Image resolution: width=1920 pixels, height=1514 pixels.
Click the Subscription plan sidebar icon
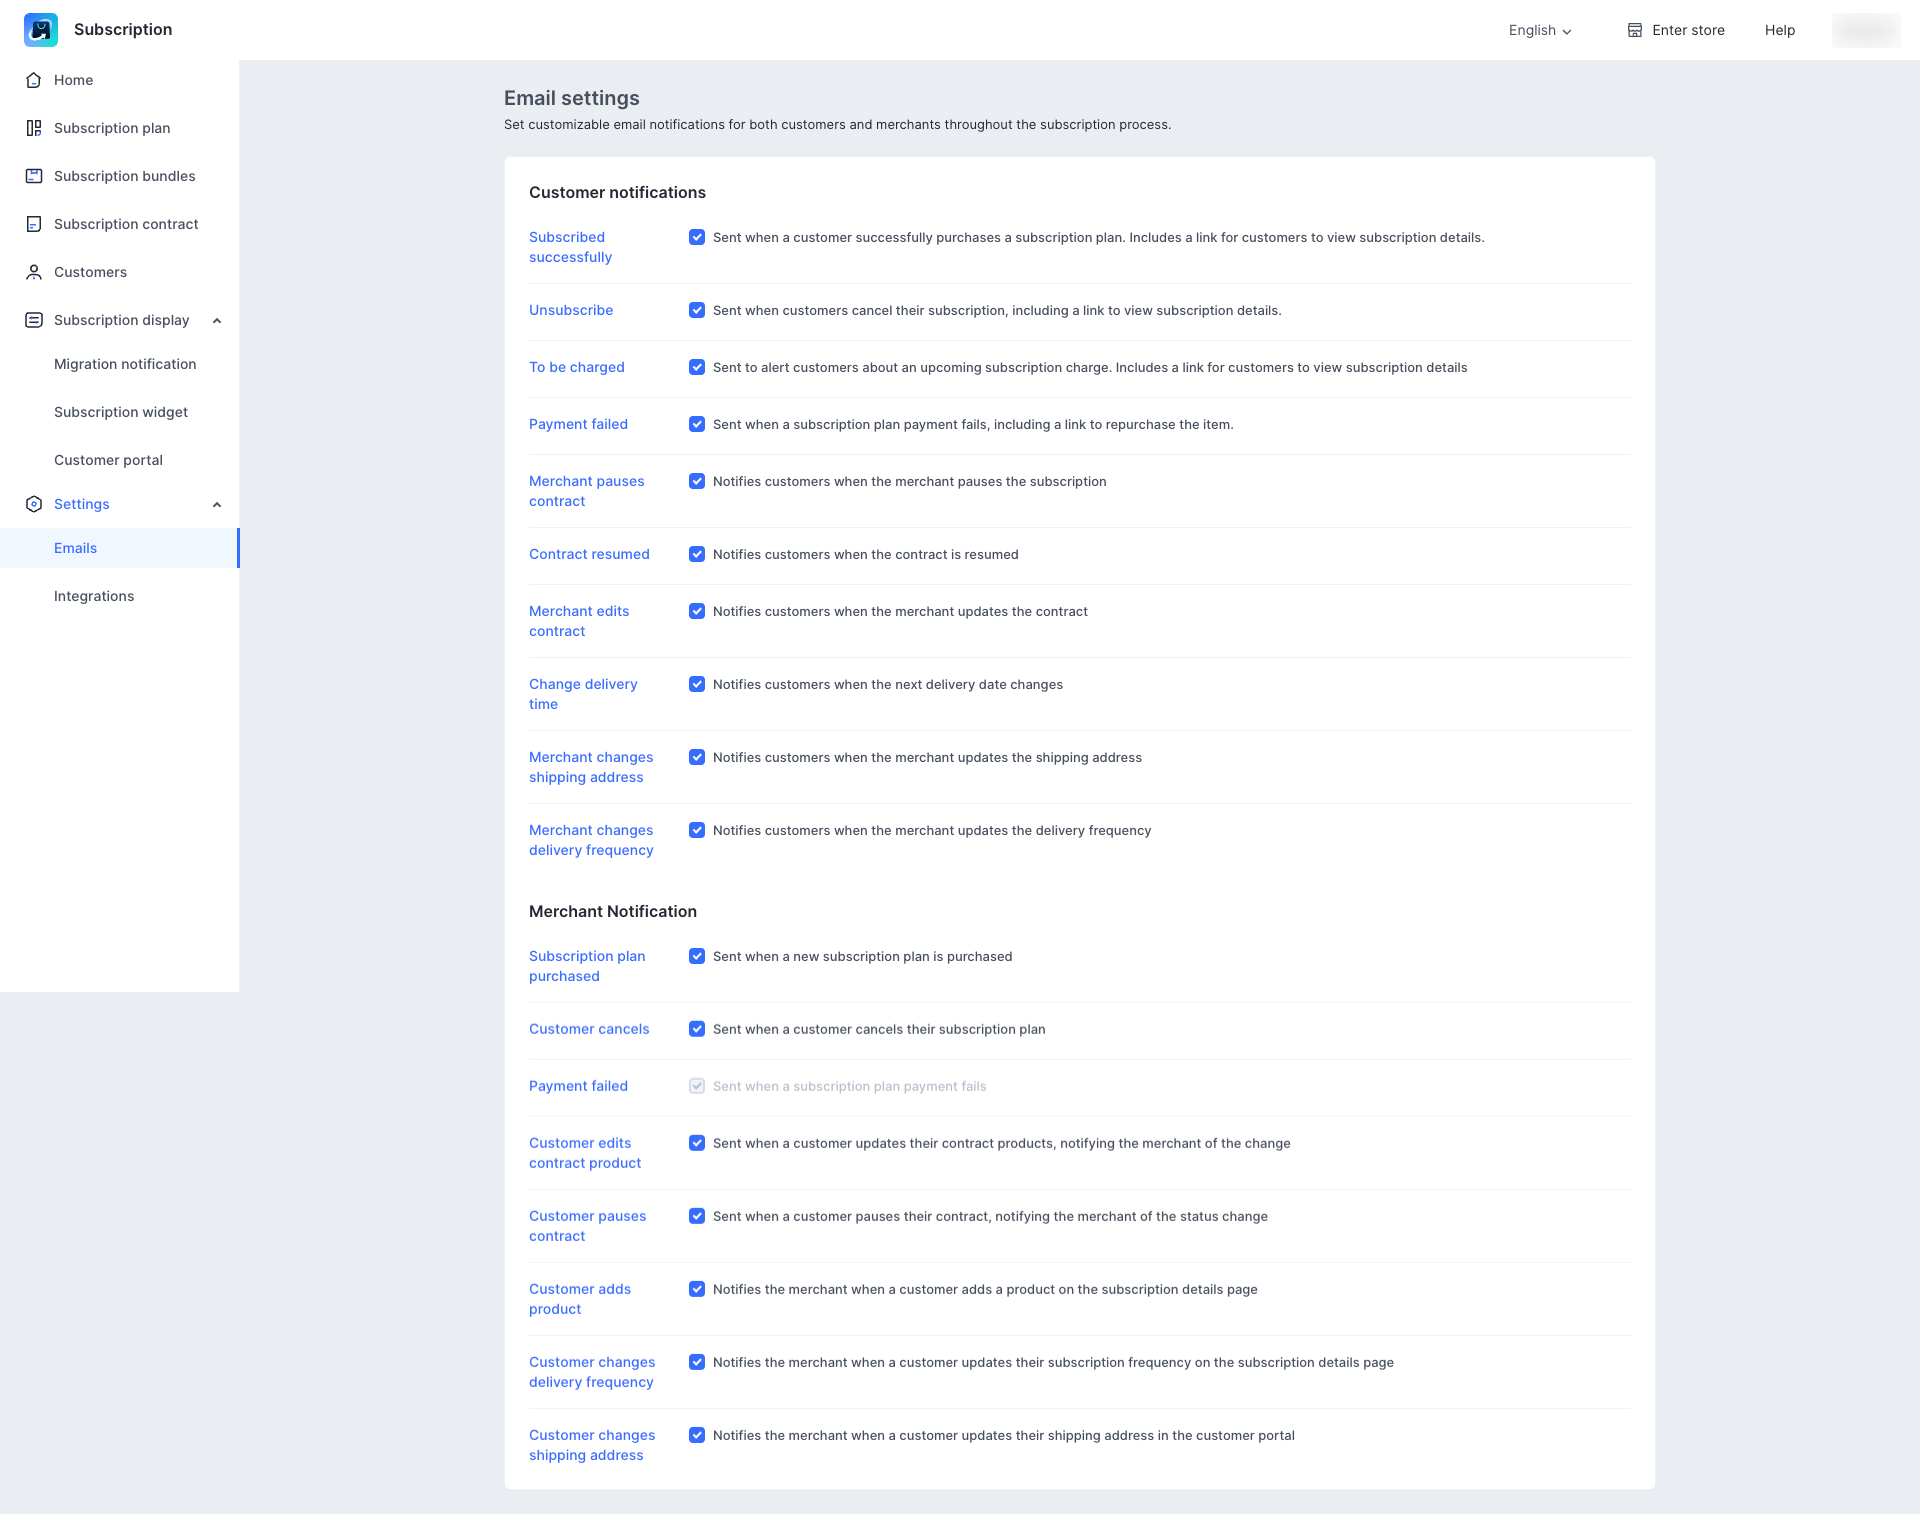point(34,128)
